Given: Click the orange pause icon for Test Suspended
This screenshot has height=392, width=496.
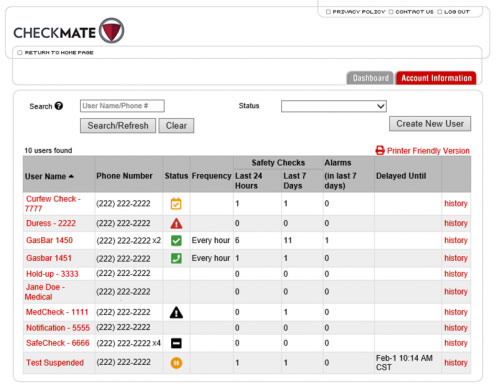Looking at the screenshot, I should pos(176,363).
